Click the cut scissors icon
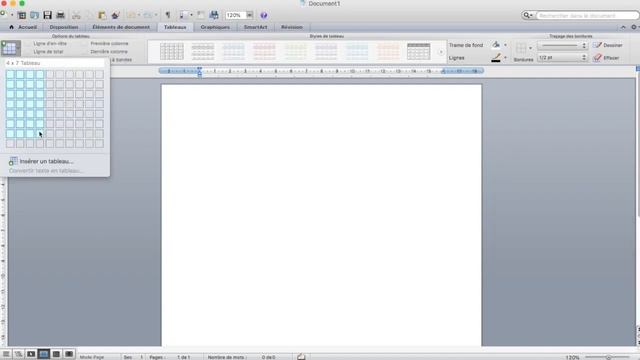 pyautogui.click(x=76, y=16)
